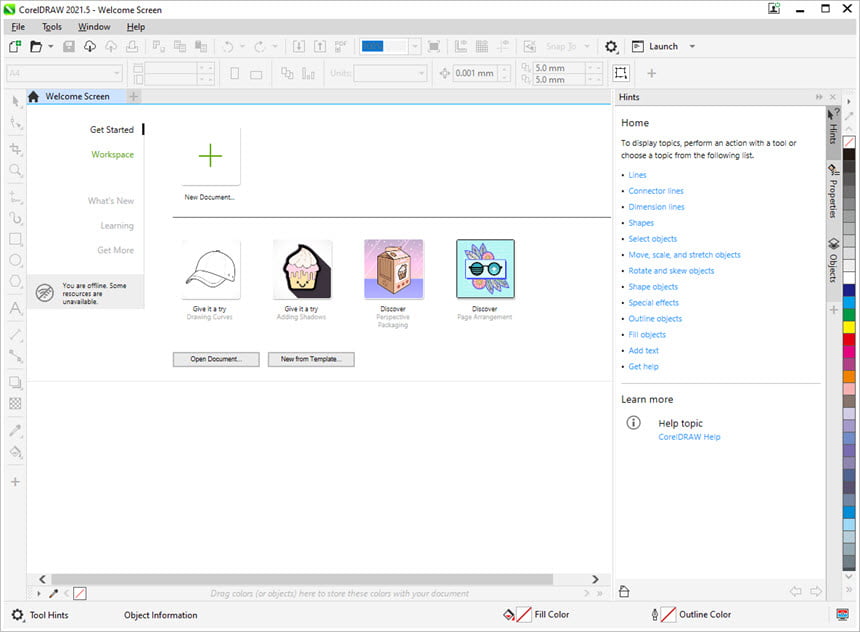Open the Tools menu
Image resolution: width=860 pixels, height=632 pixels.
click(x=52, y=27)
